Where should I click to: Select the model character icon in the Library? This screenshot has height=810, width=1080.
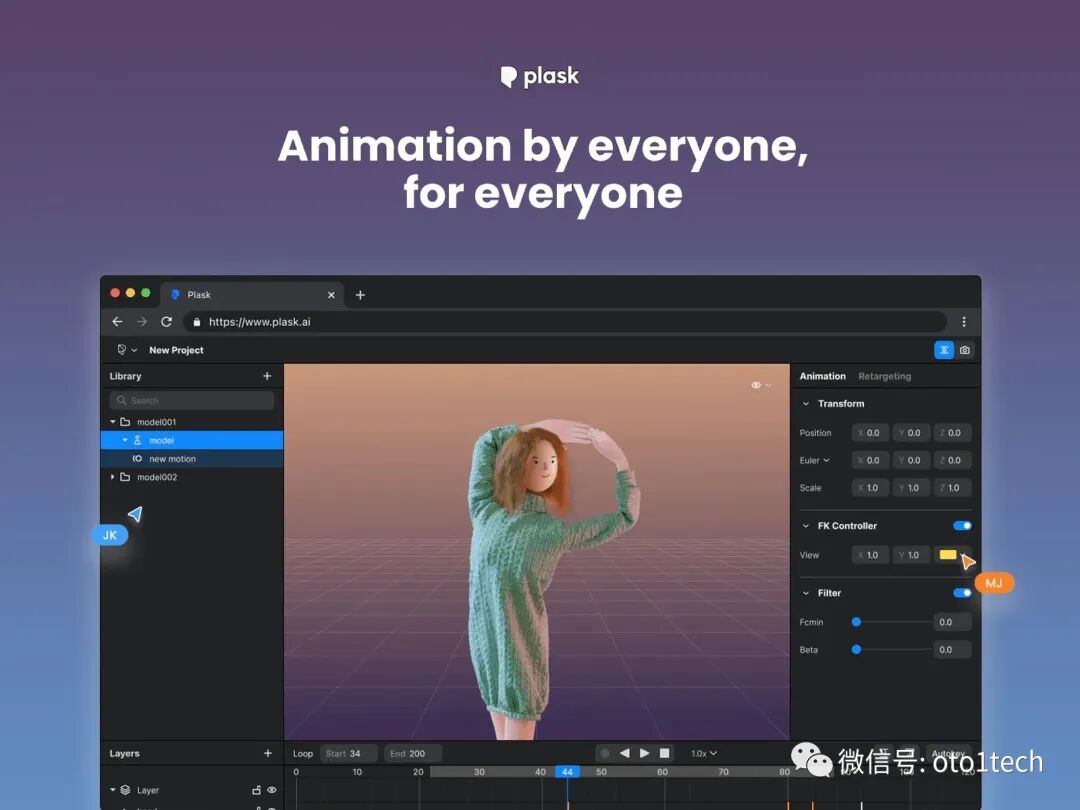137,440
